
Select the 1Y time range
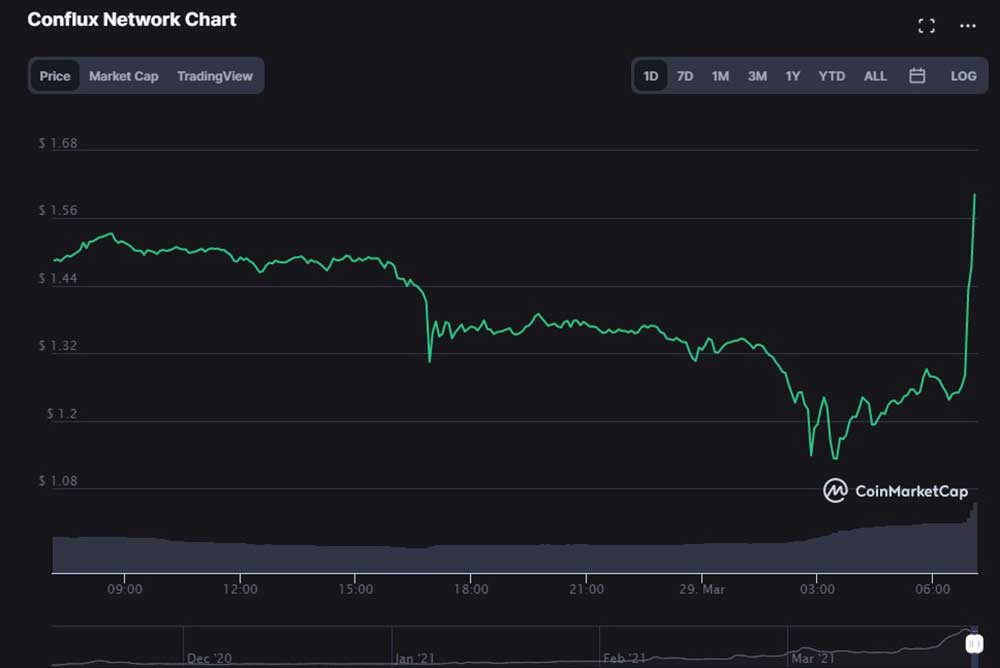792,76
